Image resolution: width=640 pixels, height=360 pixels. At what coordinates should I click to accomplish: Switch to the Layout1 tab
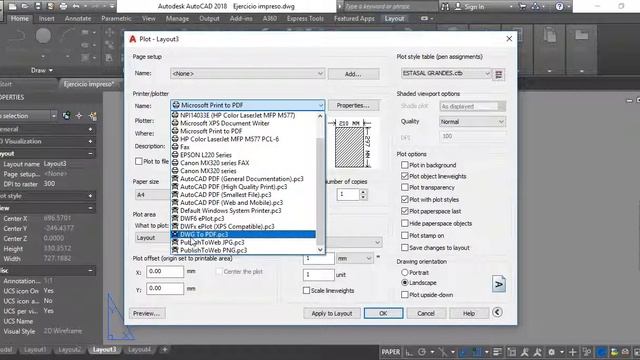pyautogui.click(x=35, y=350)
